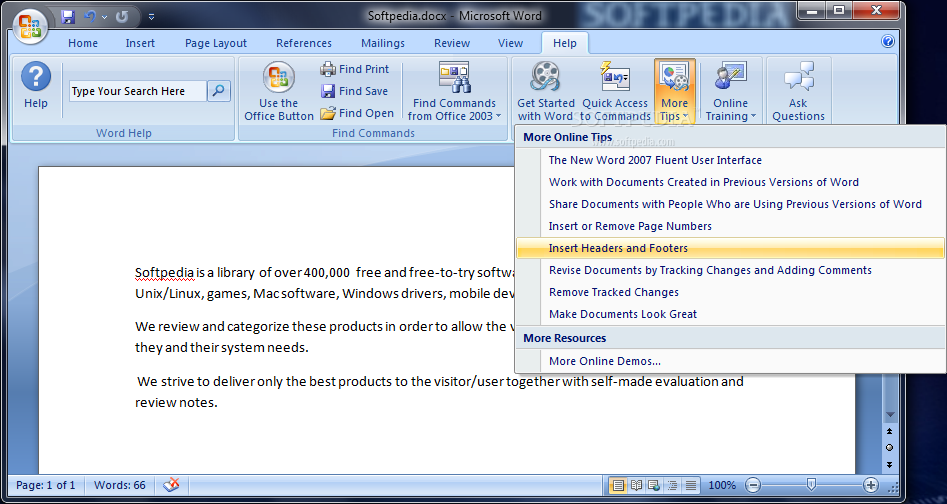The image size is (947, 504).
Task: Click the vertical scrollbar down arrow
Action: [x=890, y=415]
